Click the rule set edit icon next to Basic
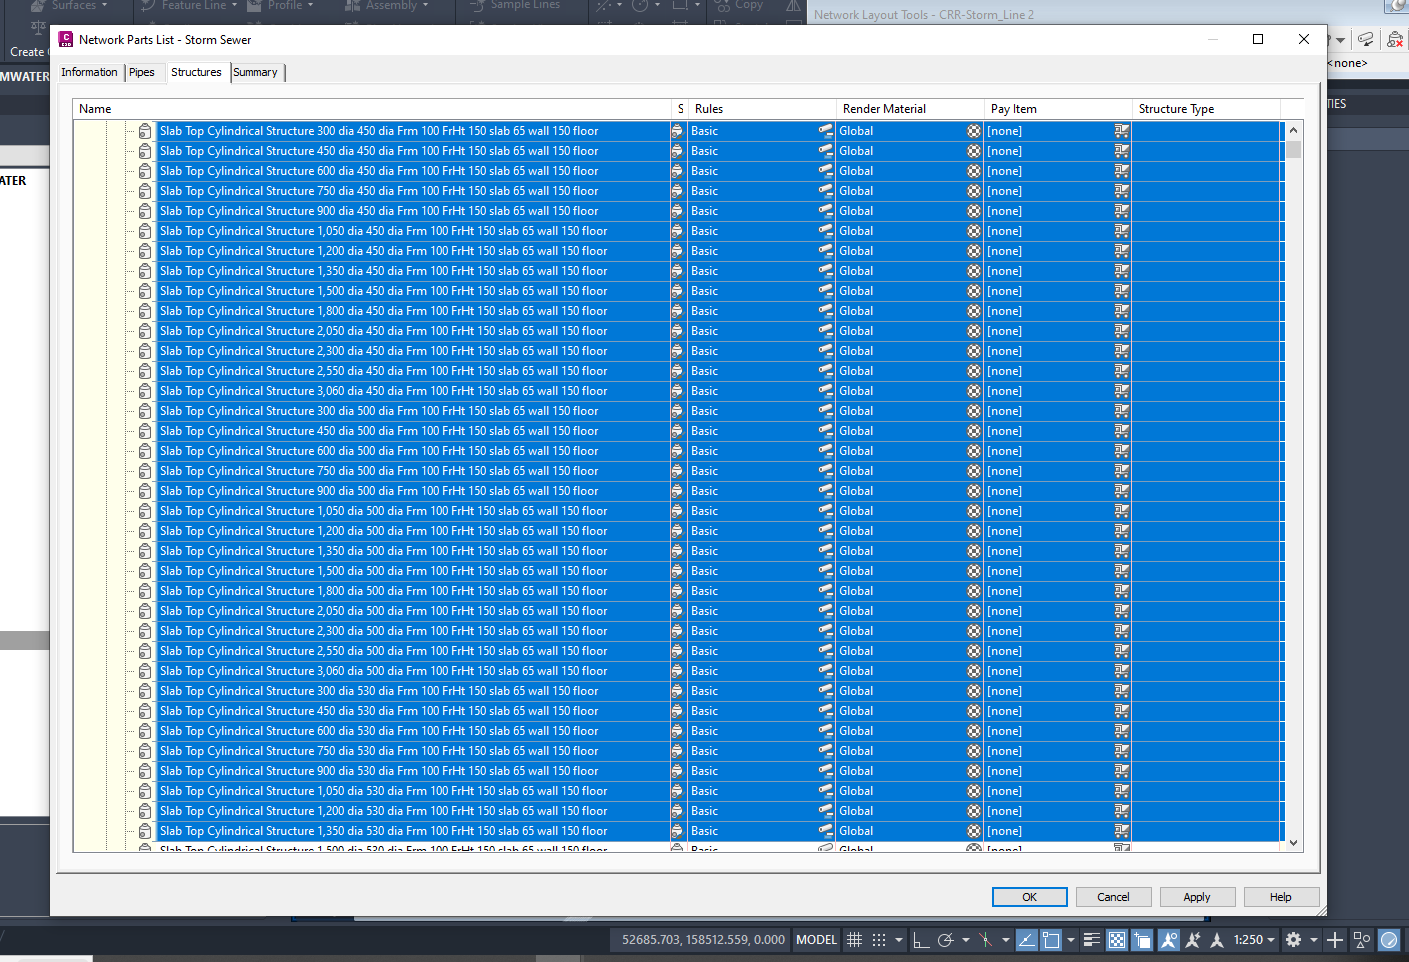 (826, 130)
